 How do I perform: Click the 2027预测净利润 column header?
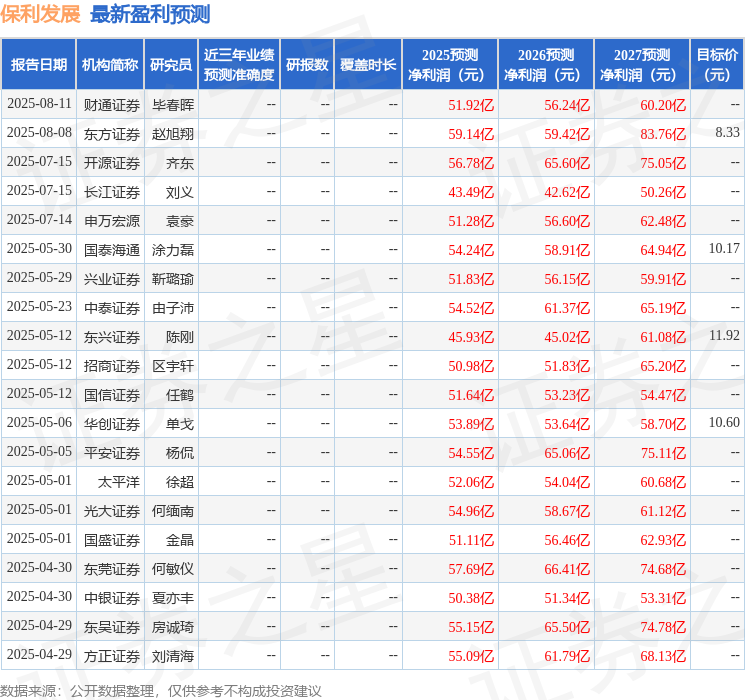[x=642, y=65]
